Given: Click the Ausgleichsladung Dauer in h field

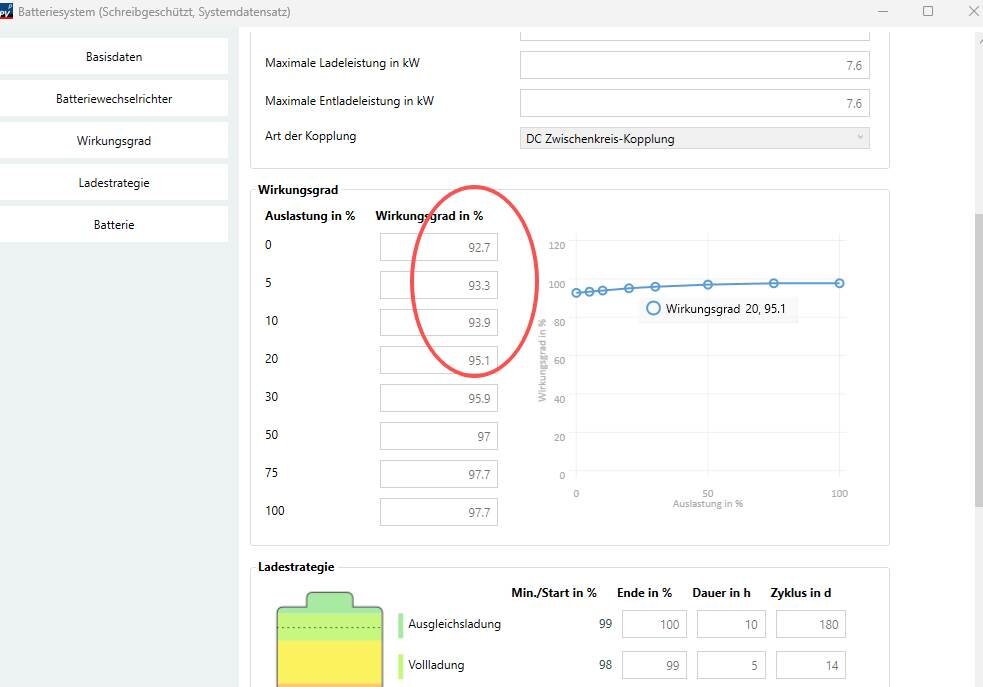Looking at the screenshot, I should (x=731, y=625).
